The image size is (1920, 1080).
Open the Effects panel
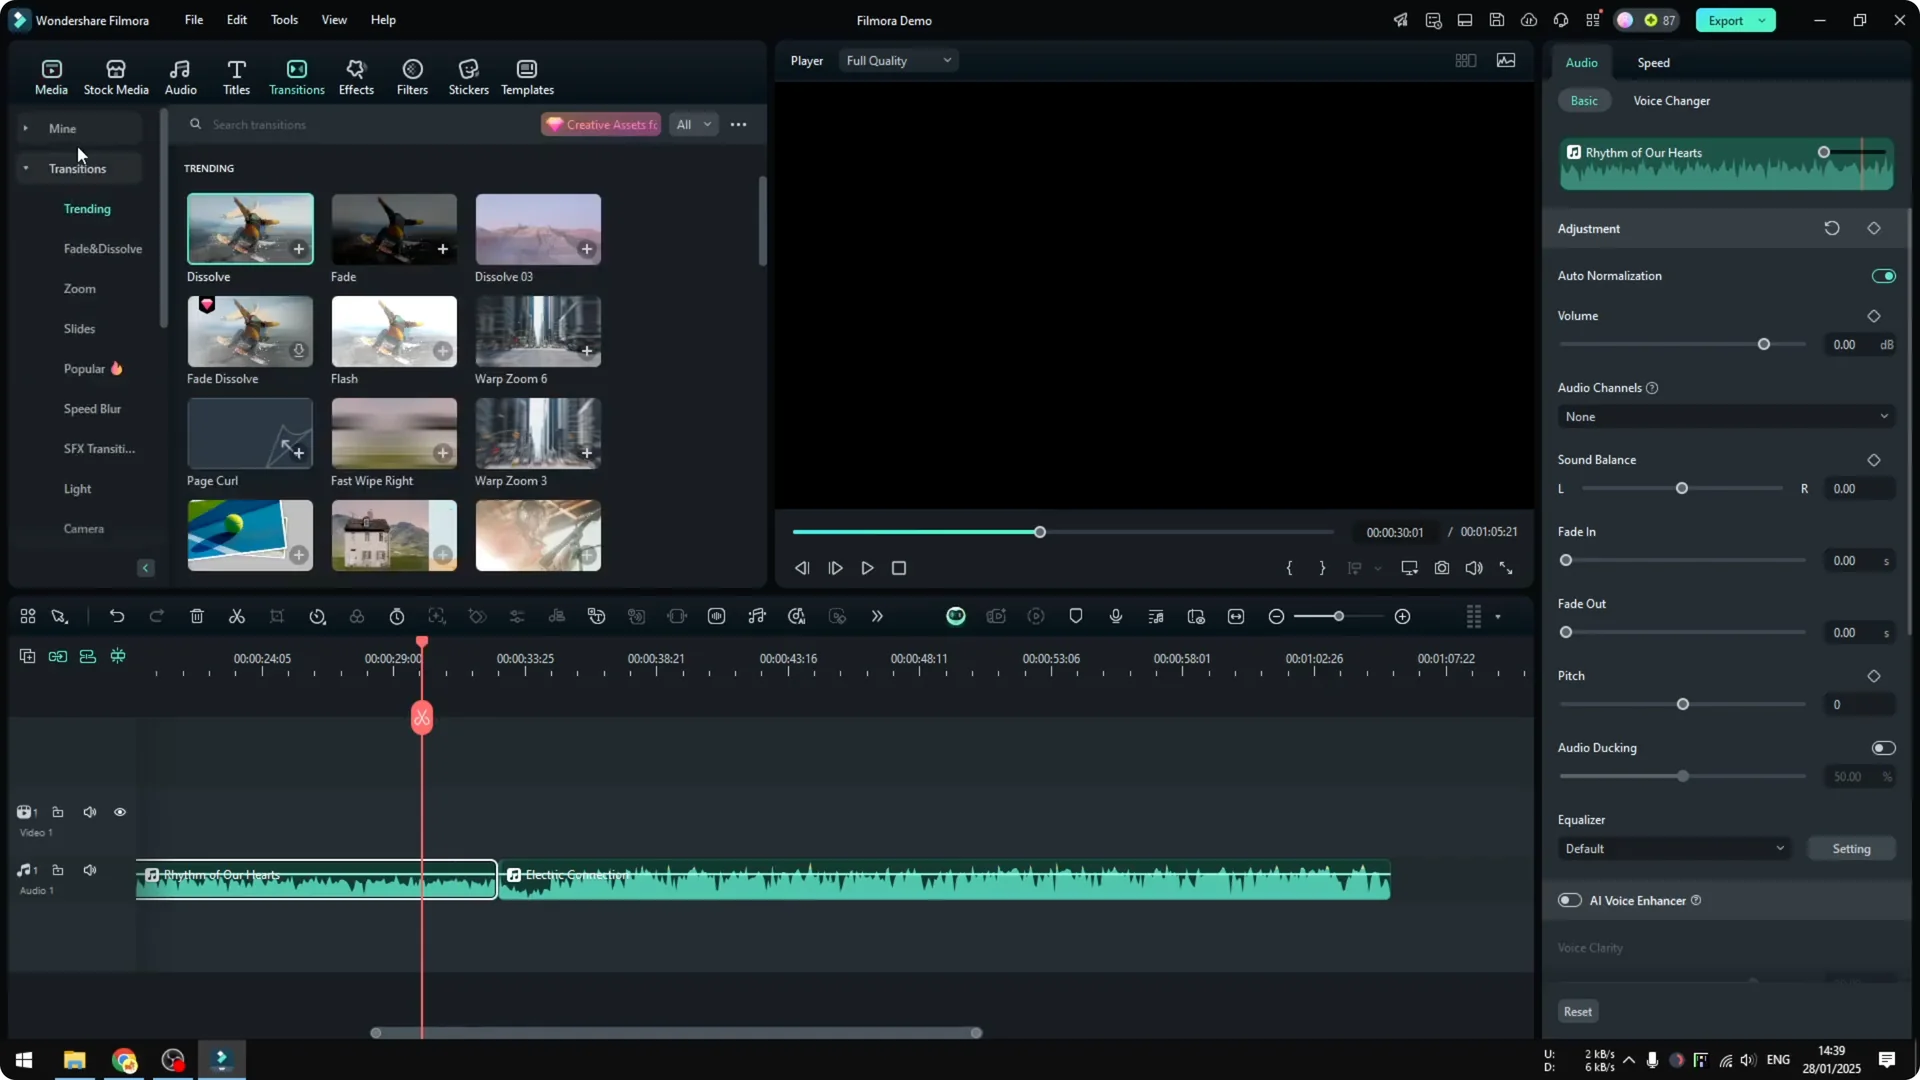356,75
